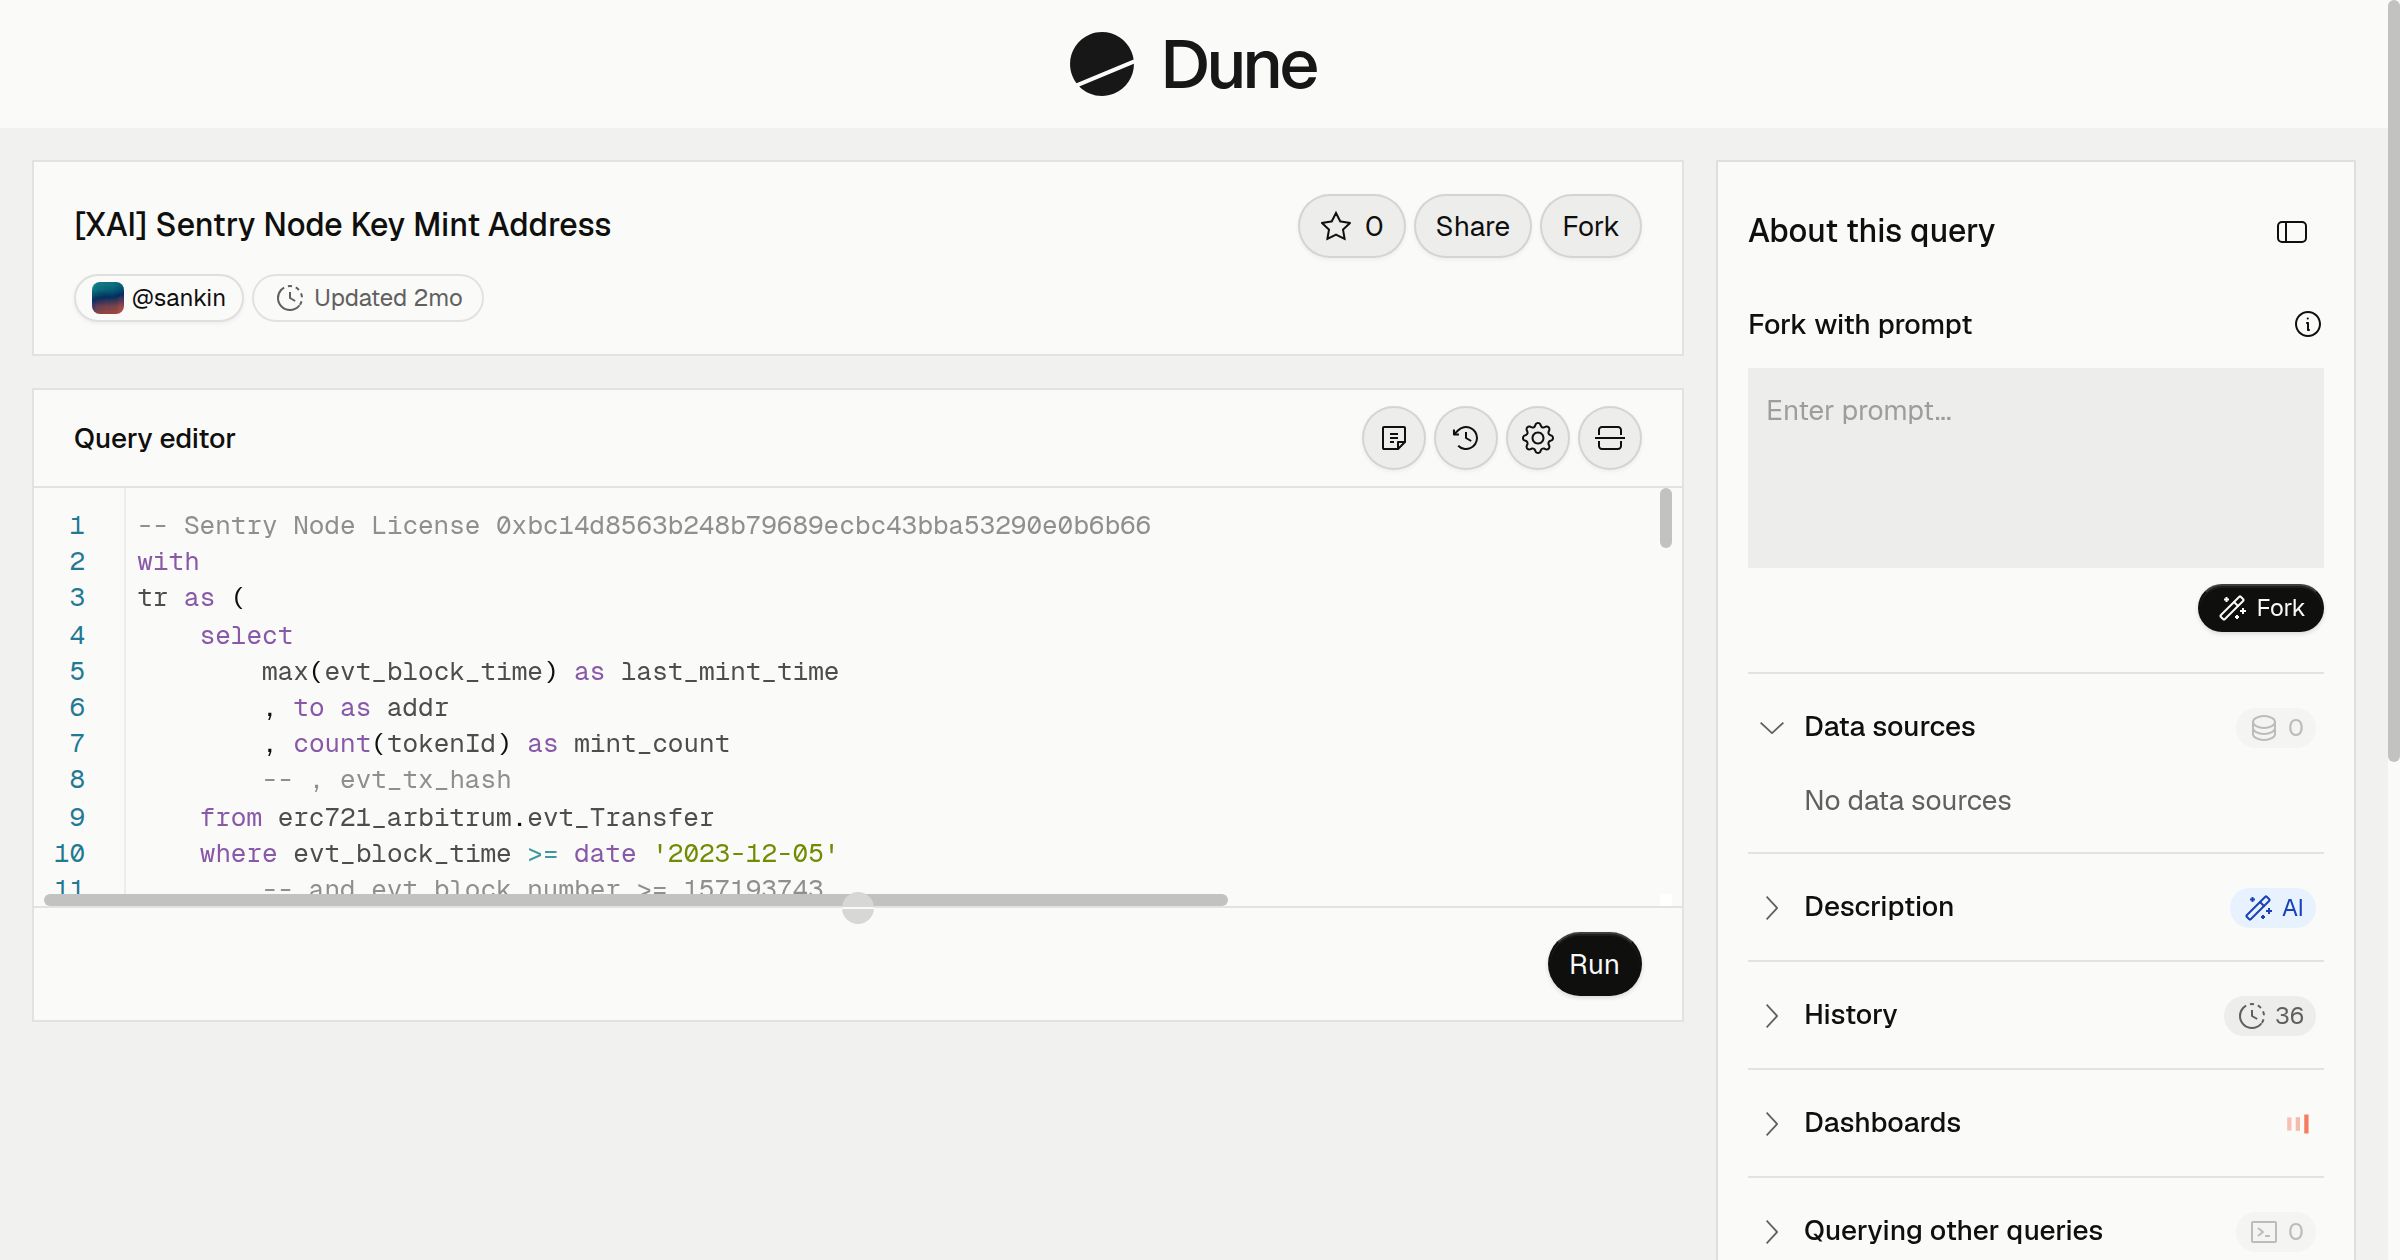Click the Share button

[x=1472, y=226]
